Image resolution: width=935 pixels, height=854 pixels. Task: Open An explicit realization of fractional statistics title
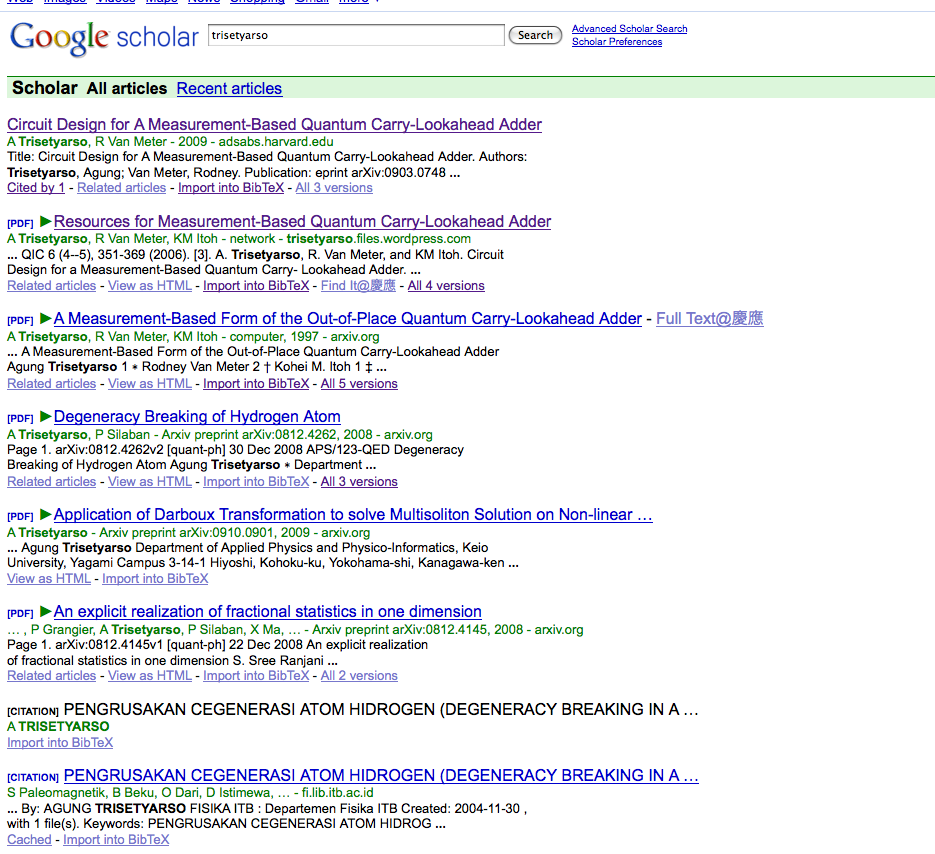267,612
